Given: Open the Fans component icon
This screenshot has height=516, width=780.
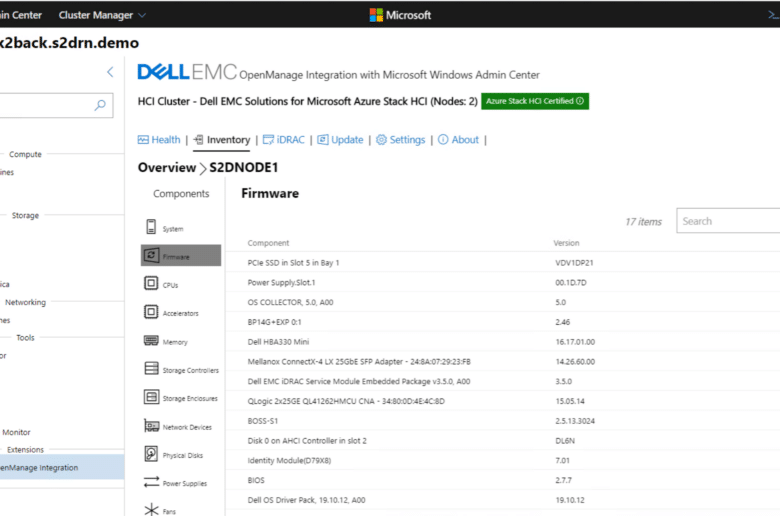Looking at the screenshot, I should (x=151, y=510).
